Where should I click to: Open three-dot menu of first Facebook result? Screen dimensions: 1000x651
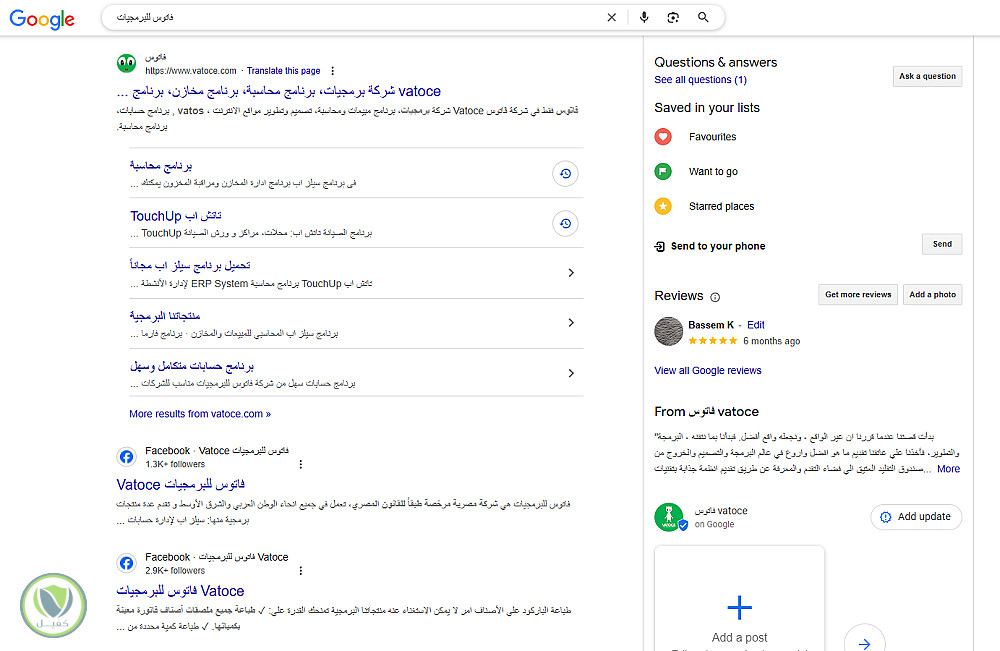click(x=300, y=464)
